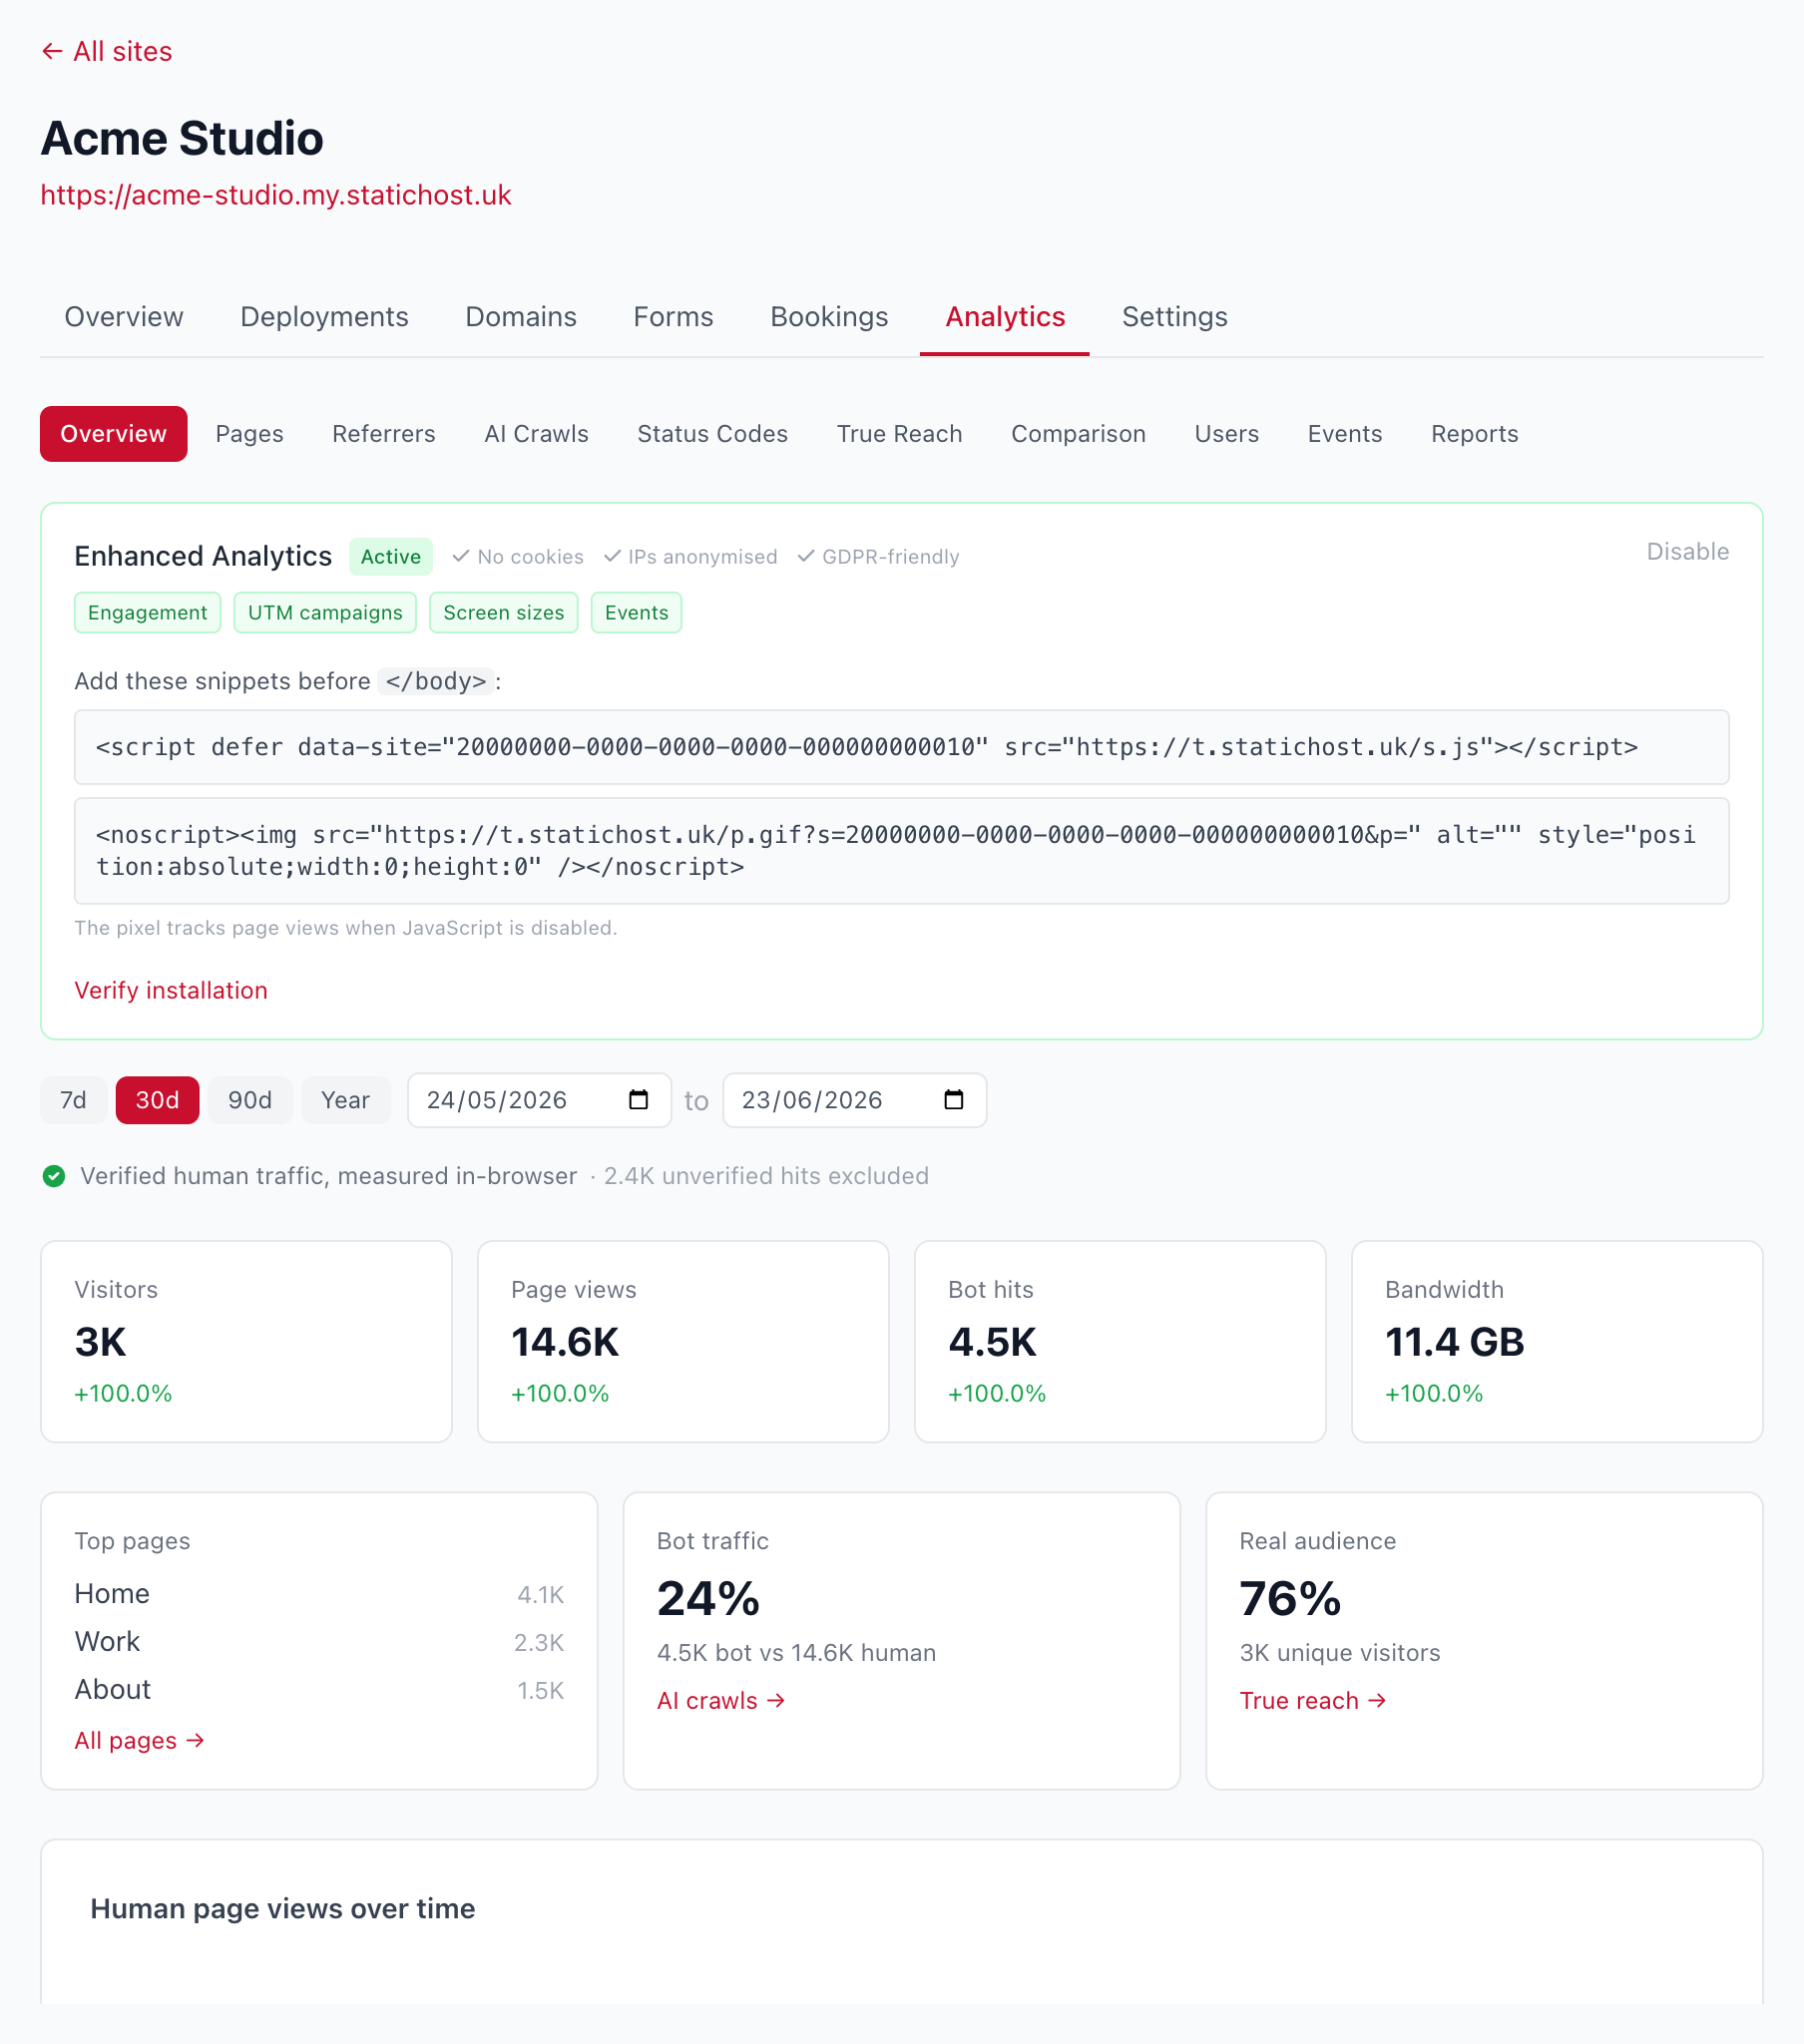Switch to the Pages sub-tab
This screenshot has height=2044, width=1804.
tap(250, 434)
